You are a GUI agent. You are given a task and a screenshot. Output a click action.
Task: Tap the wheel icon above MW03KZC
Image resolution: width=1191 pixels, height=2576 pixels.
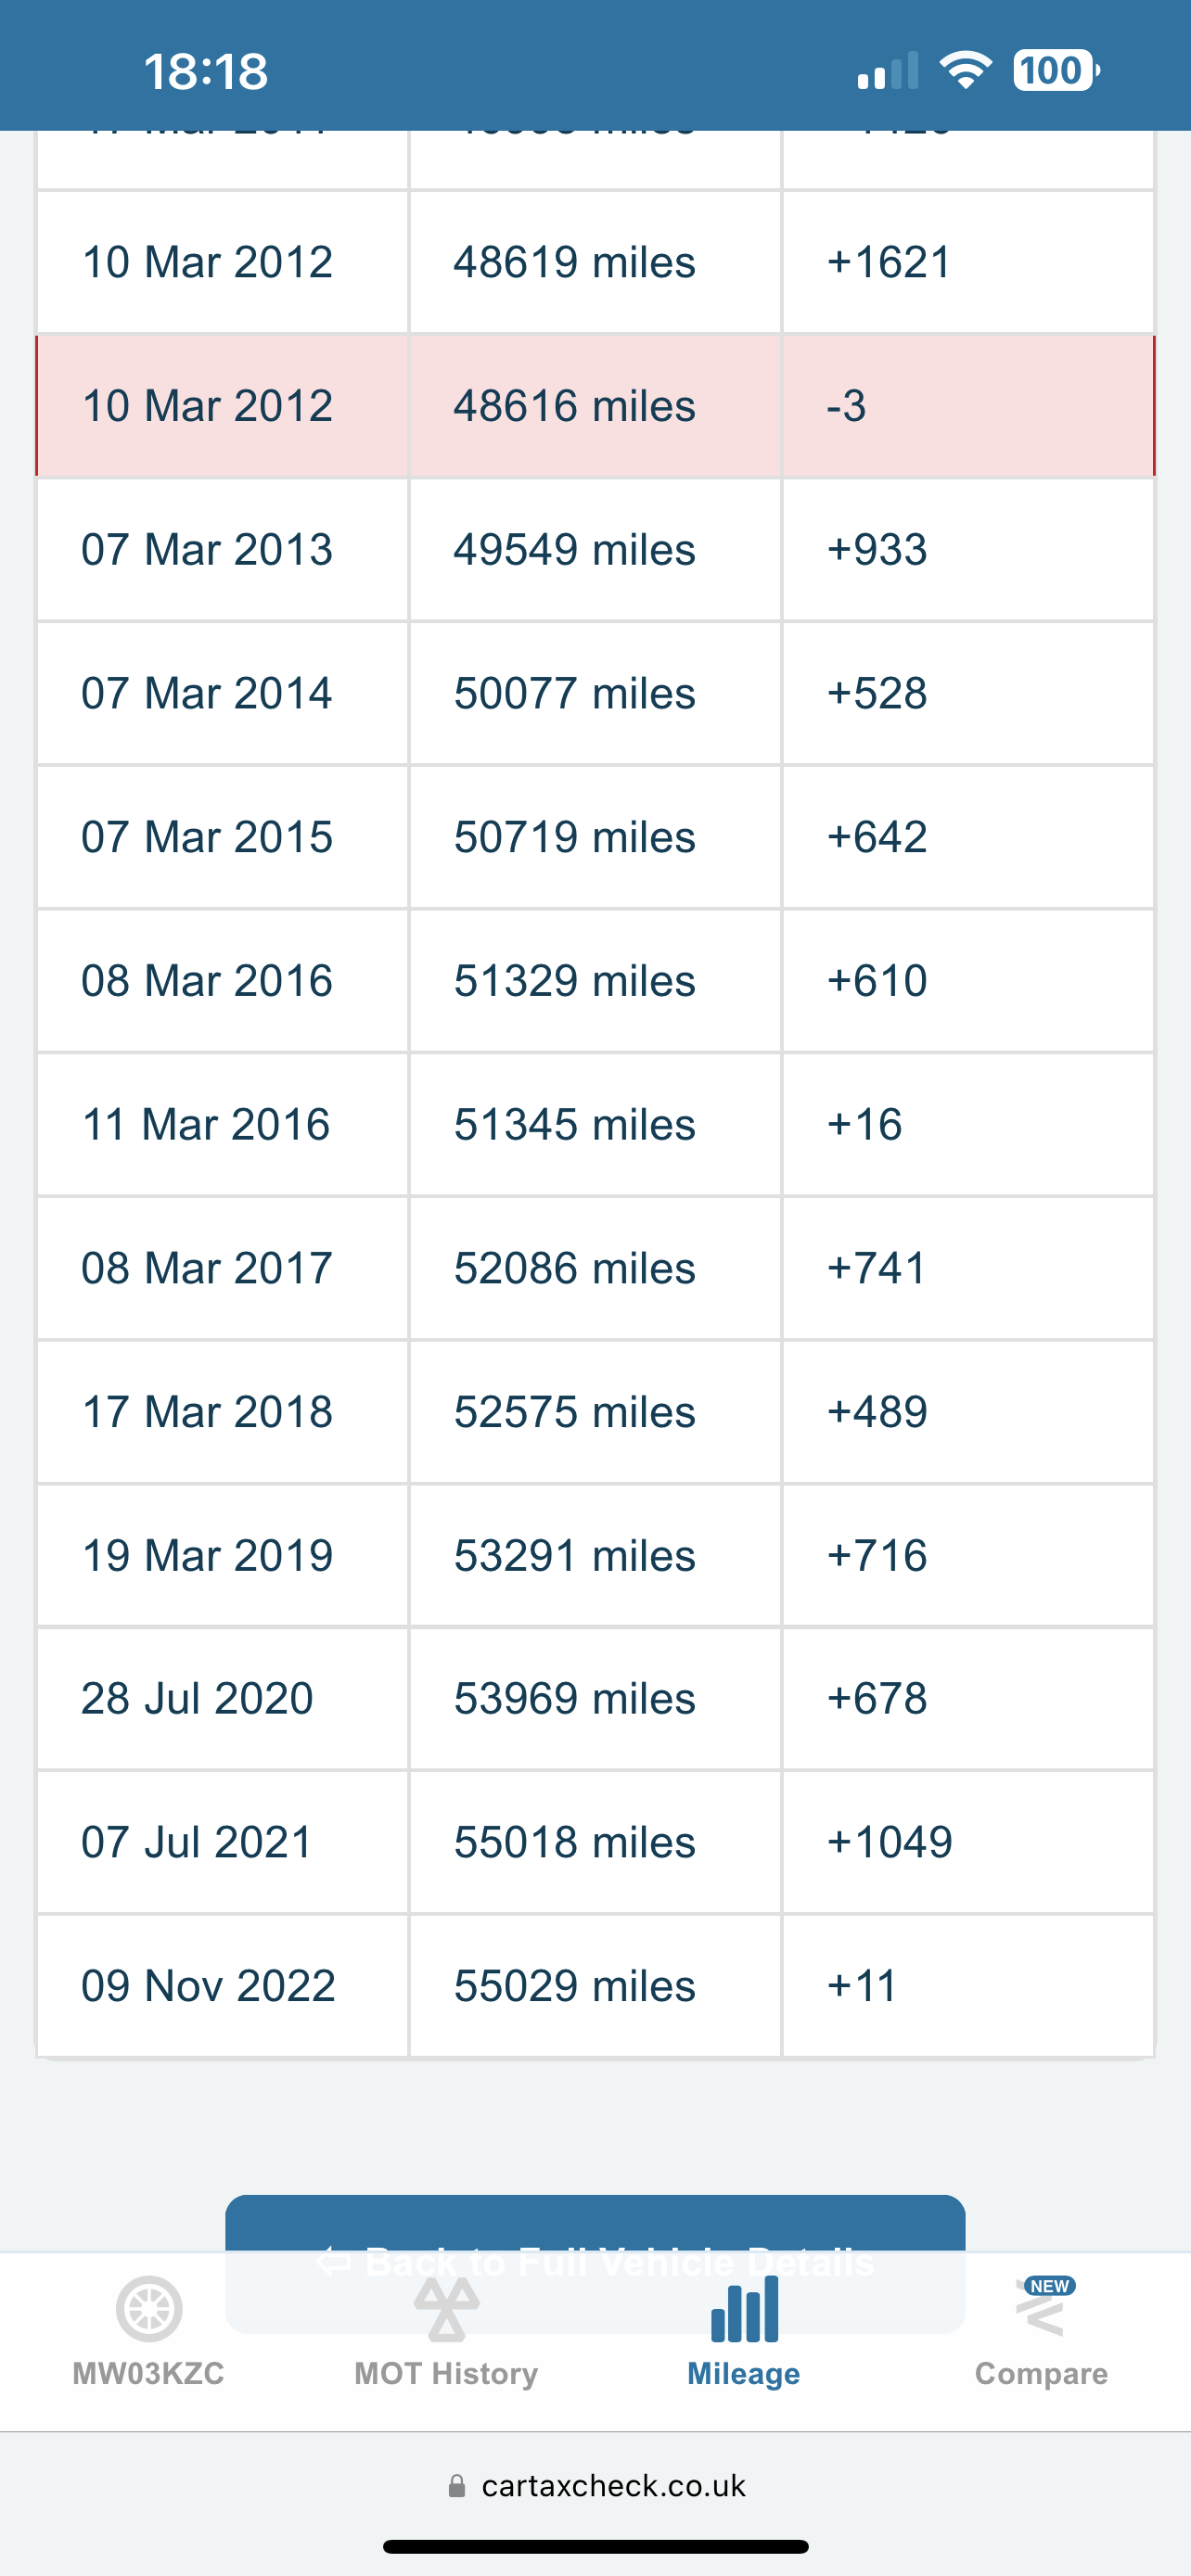(149, 2309)
